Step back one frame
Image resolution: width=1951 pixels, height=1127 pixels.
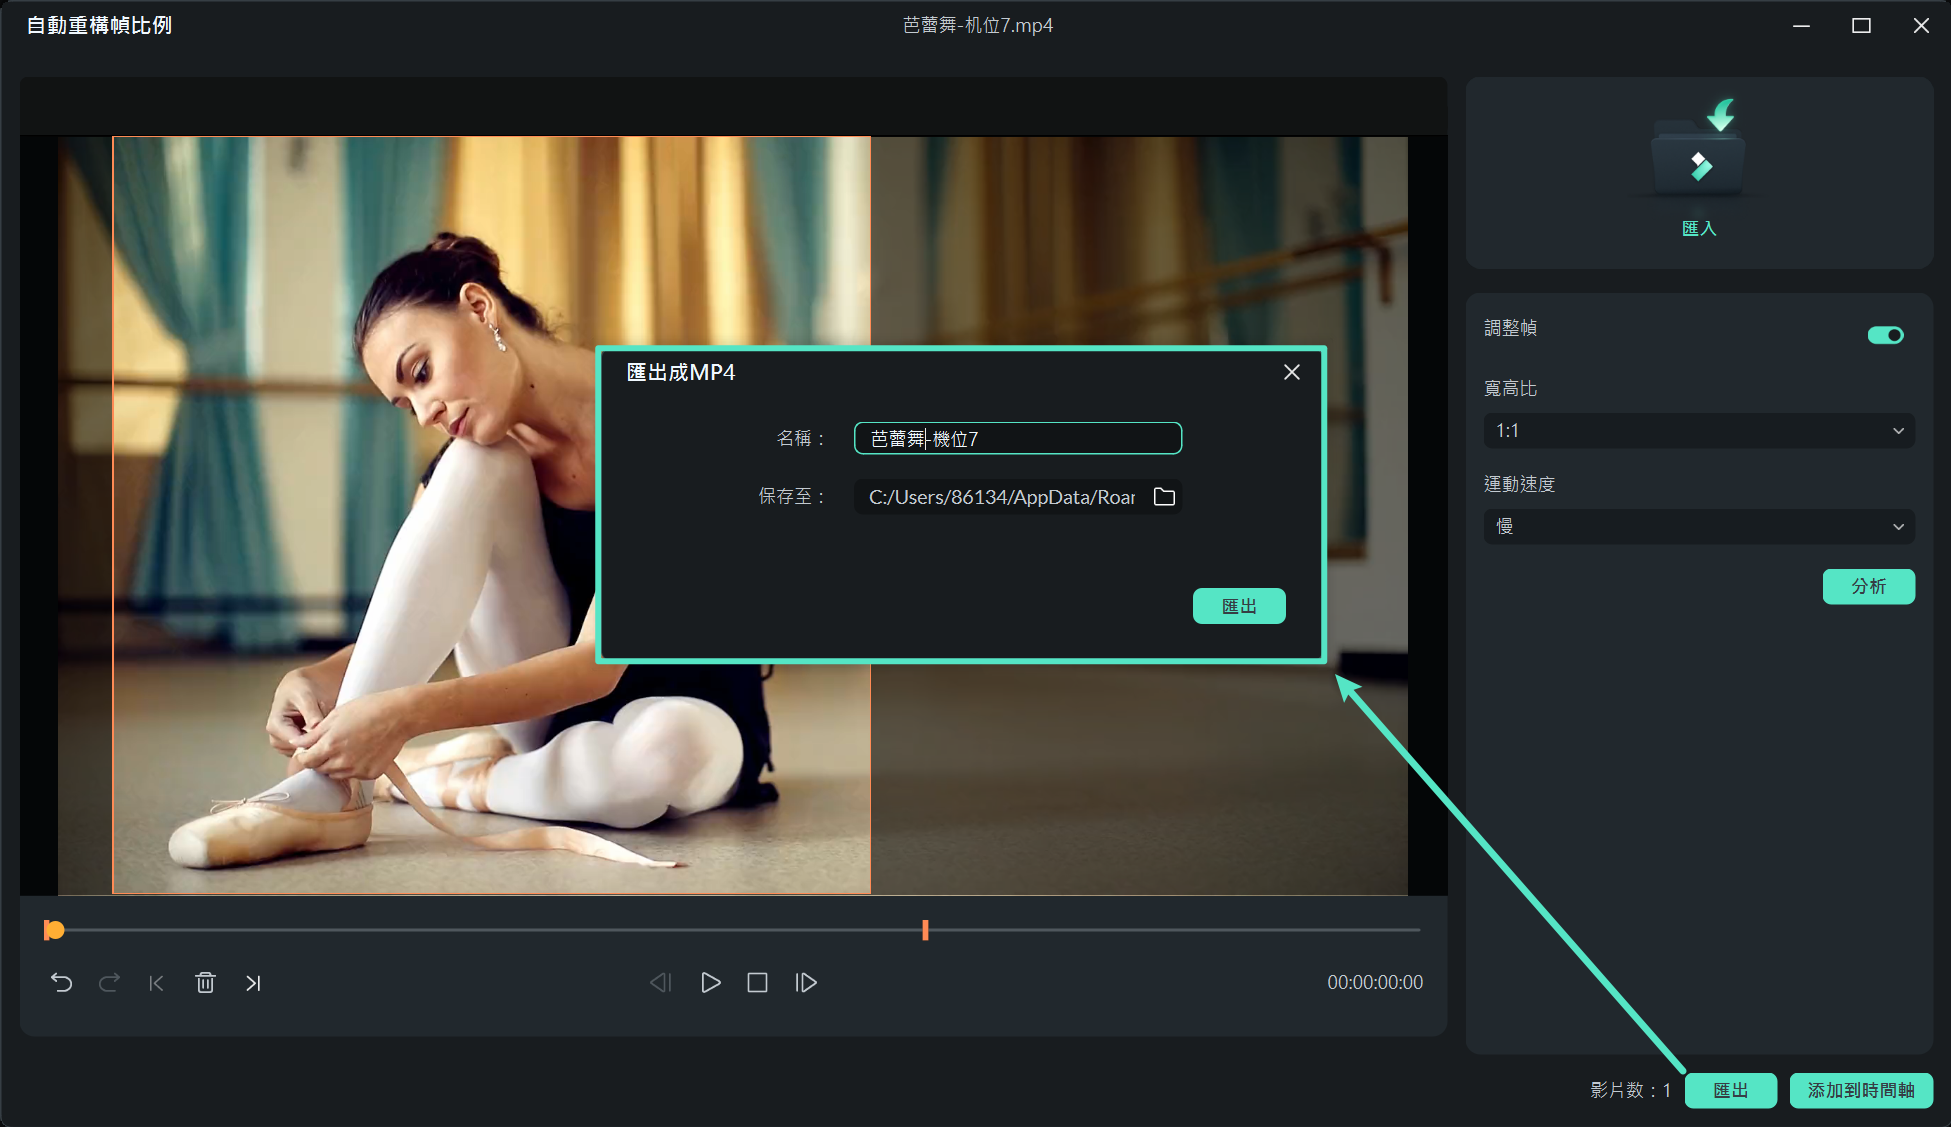660,983
